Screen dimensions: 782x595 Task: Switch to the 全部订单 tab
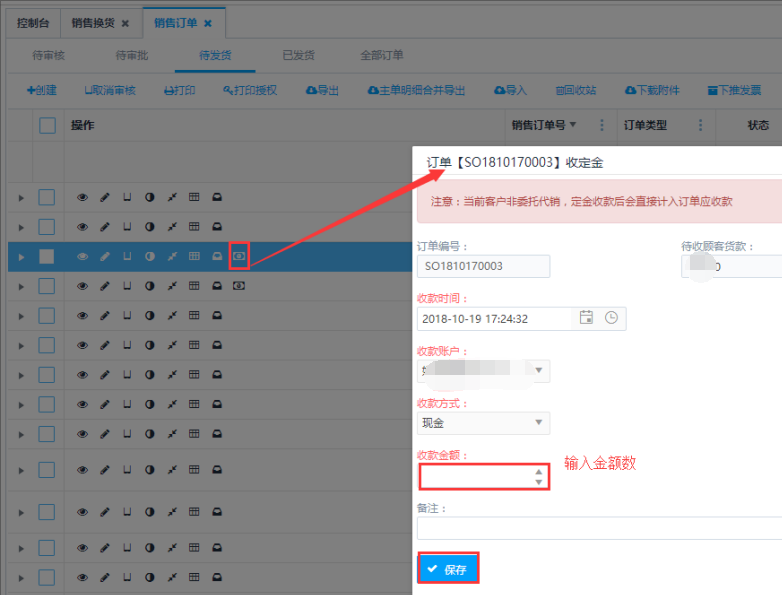pyautogui.click(x=382, y=56)
